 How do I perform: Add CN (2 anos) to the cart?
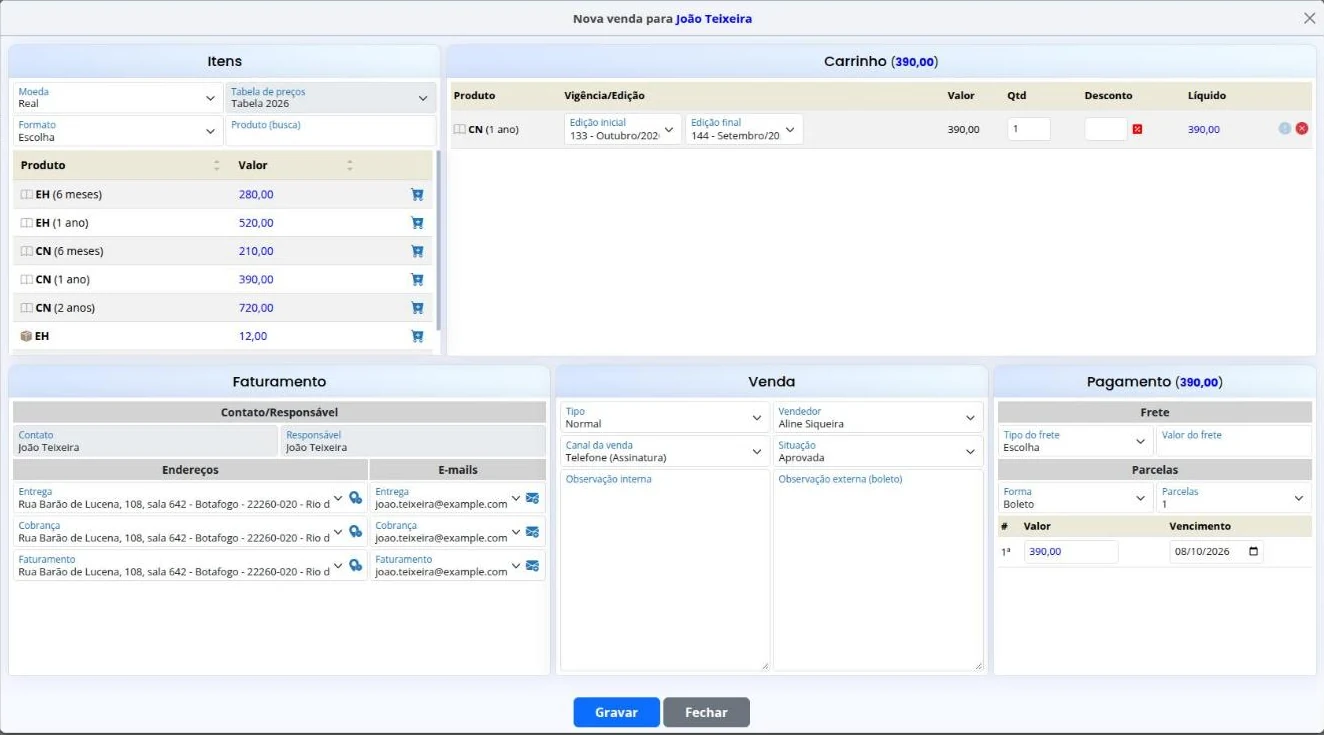point(417,308)
